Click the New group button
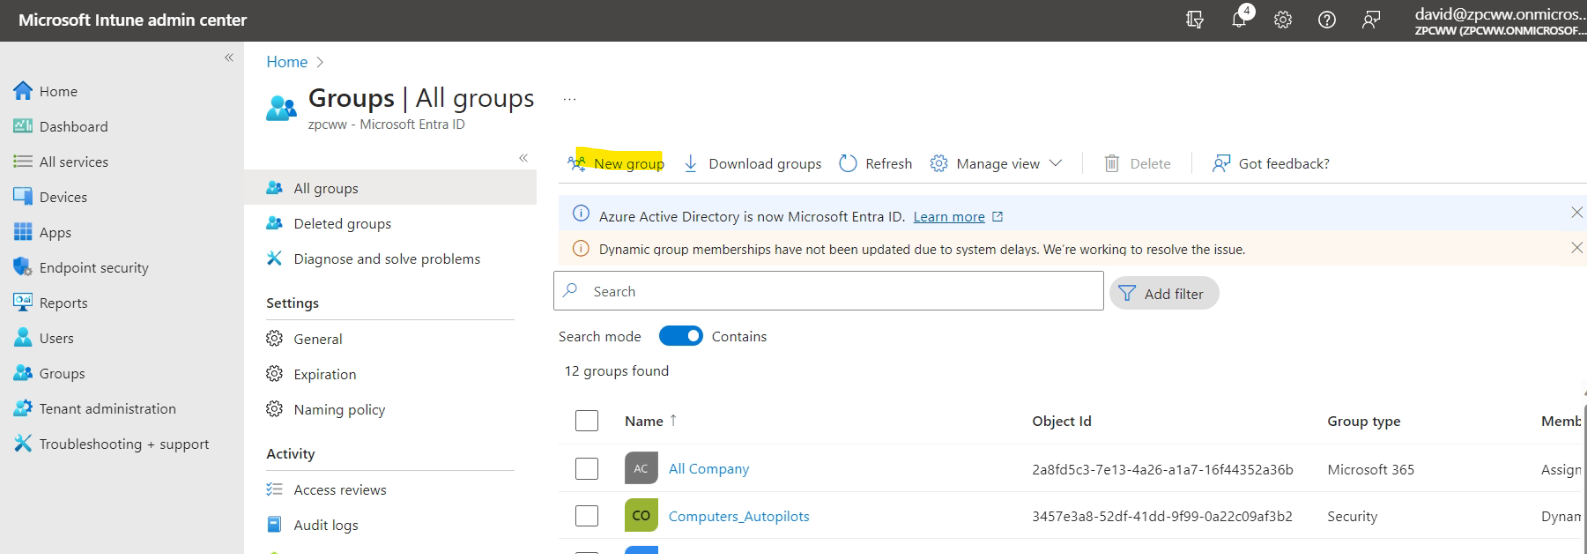 617,164
